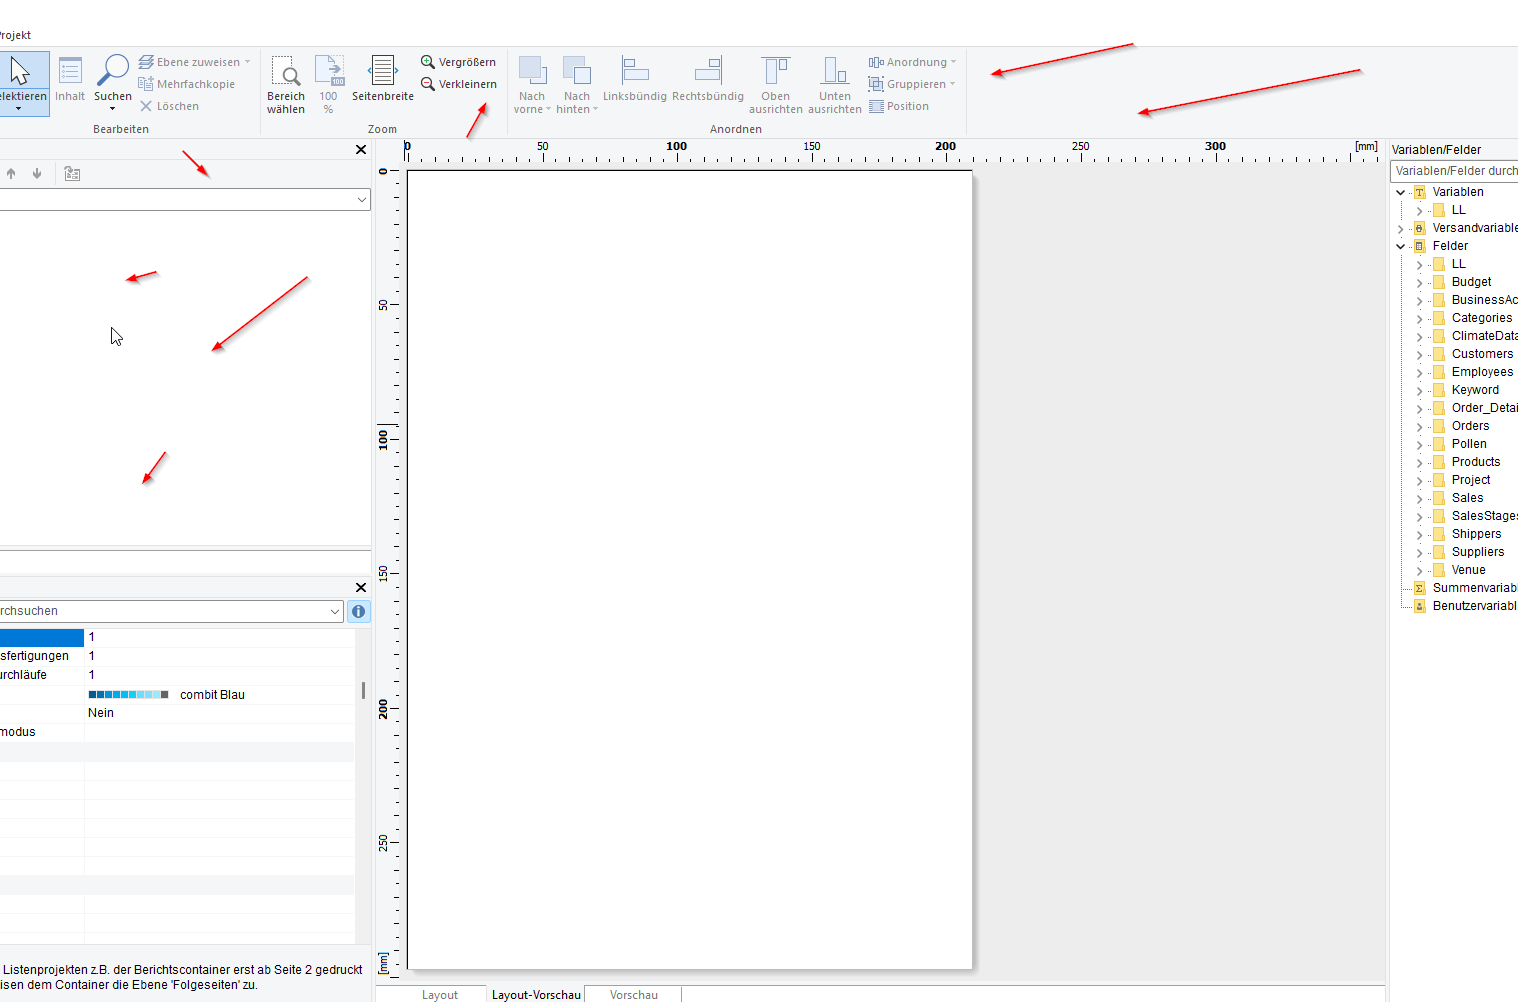Image resolution: width=1518 pixels, height=1002 pixels.
Task: Collapse the Variablen tree node
Action: 1401,192
